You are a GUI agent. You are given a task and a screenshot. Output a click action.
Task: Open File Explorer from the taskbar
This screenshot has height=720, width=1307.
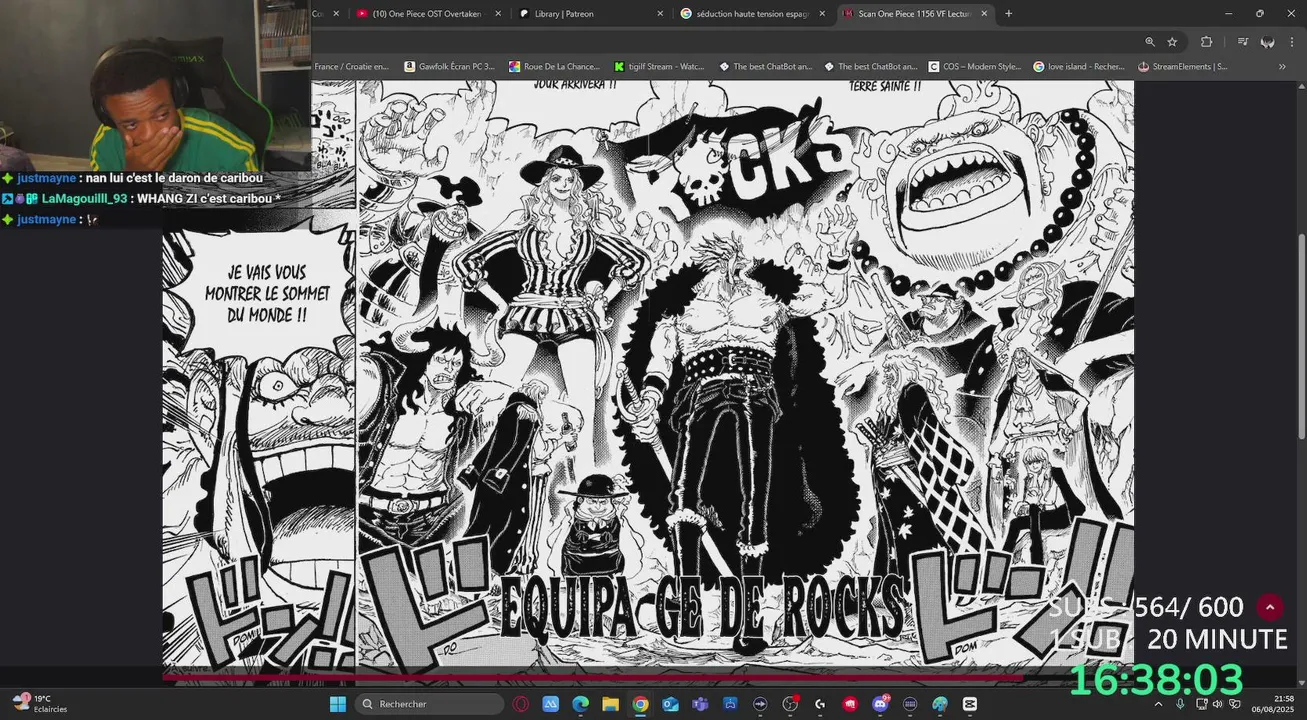click(610, 704)
